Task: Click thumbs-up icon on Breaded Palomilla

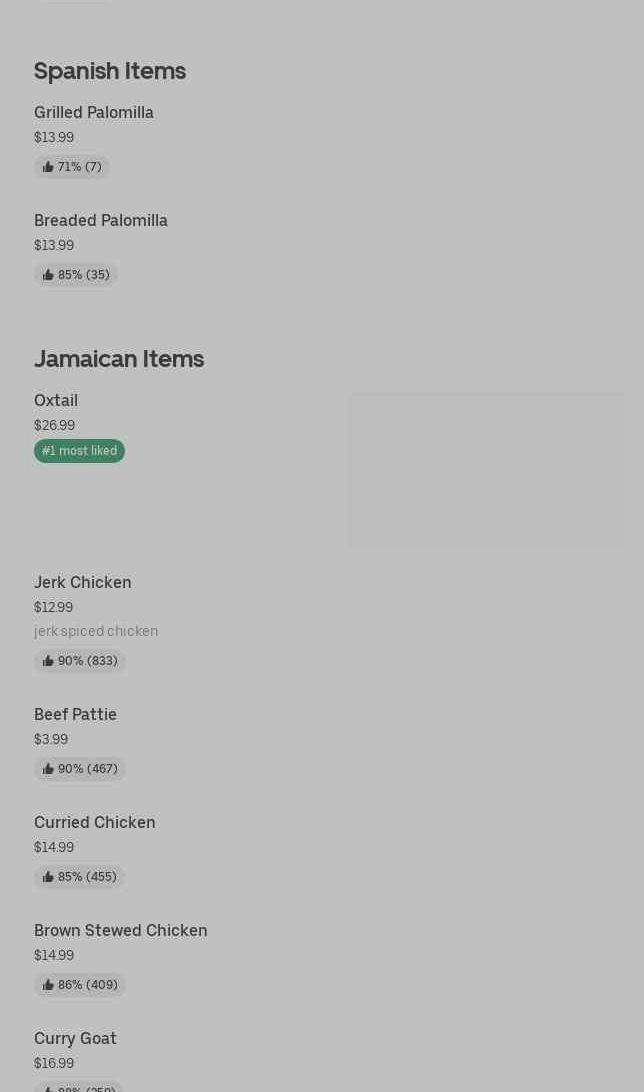Action: [x=48, y=275]
